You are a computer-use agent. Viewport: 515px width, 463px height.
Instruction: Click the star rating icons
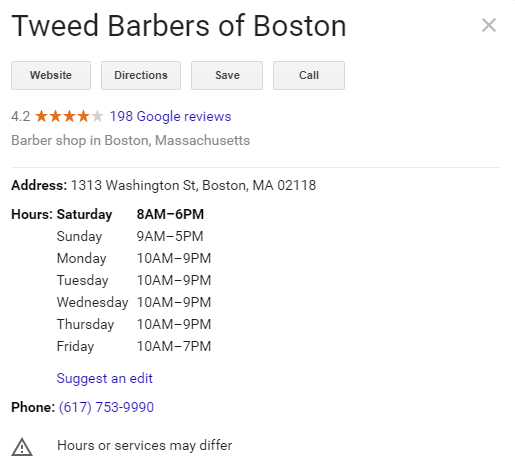click(x=69, y=116)
